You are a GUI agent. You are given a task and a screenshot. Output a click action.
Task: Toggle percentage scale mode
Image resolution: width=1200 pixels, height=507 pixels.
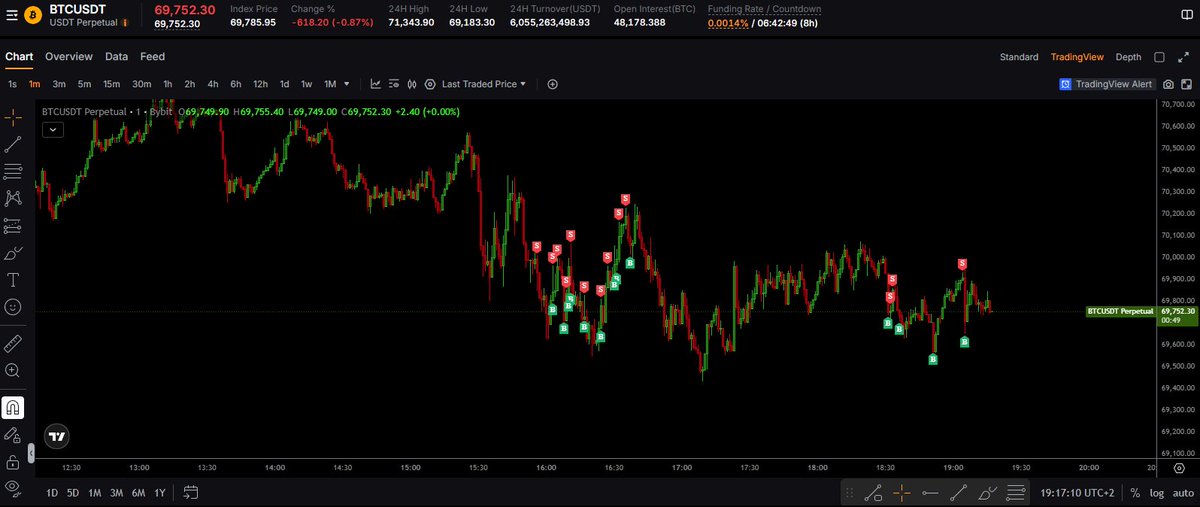1135,493
